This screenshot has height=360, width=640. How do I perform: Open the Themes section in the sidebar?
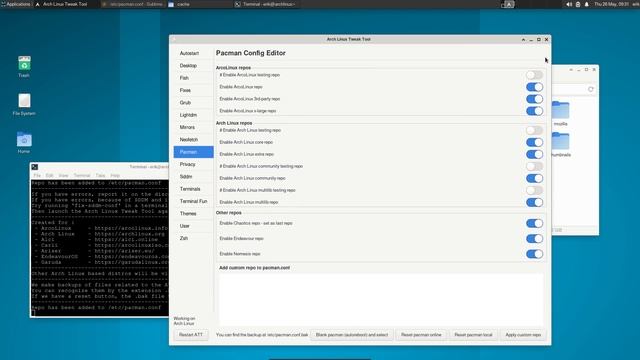point(193,213)
